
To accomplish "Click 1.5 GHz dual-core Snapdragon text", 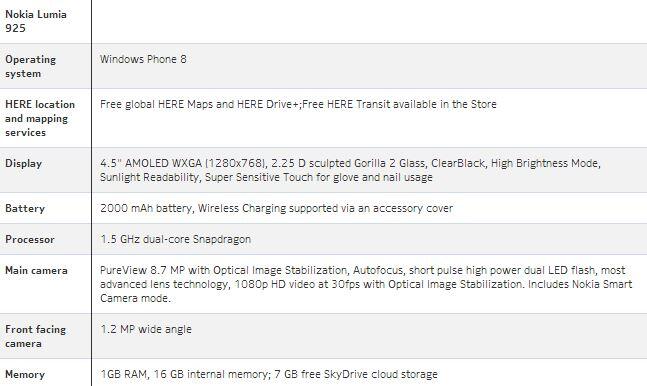I will [x=175, y=239].
